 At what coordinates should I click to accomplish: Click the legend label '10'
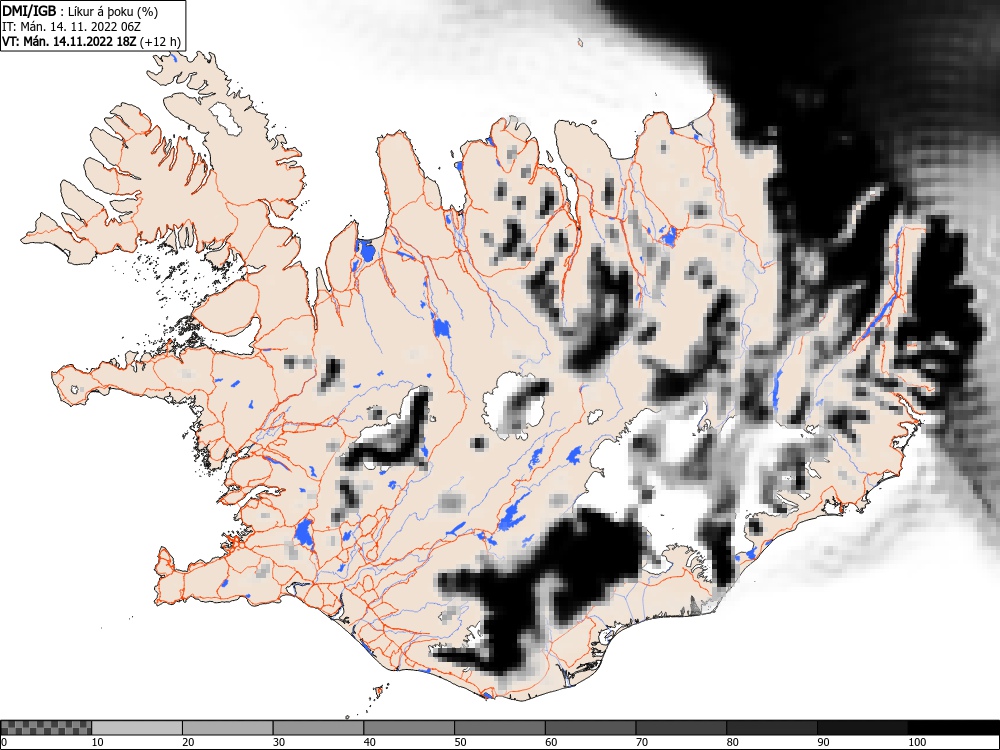coord(97,742)
